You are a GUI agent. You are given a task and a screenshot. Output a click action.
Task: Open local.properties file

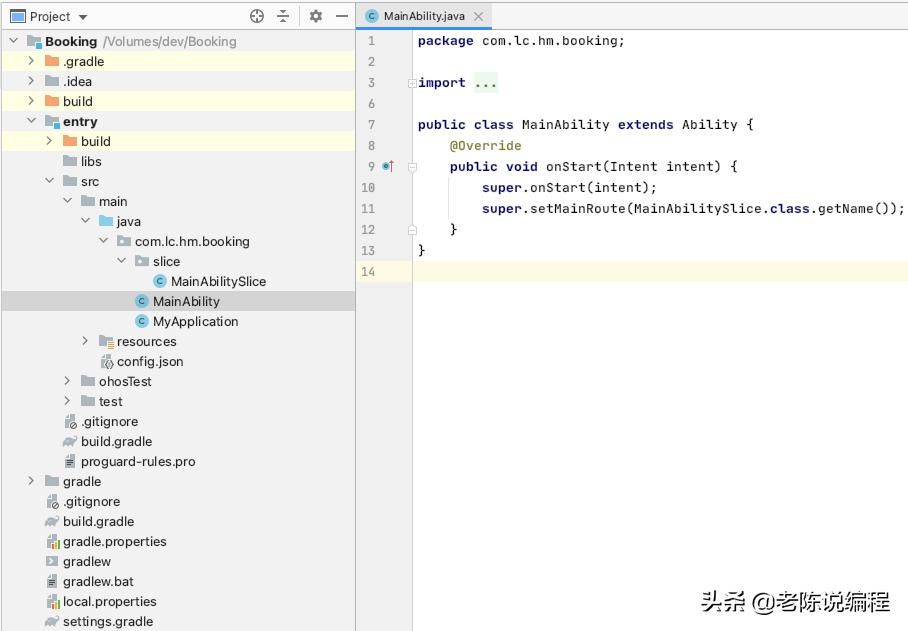[x=109, y=601]
